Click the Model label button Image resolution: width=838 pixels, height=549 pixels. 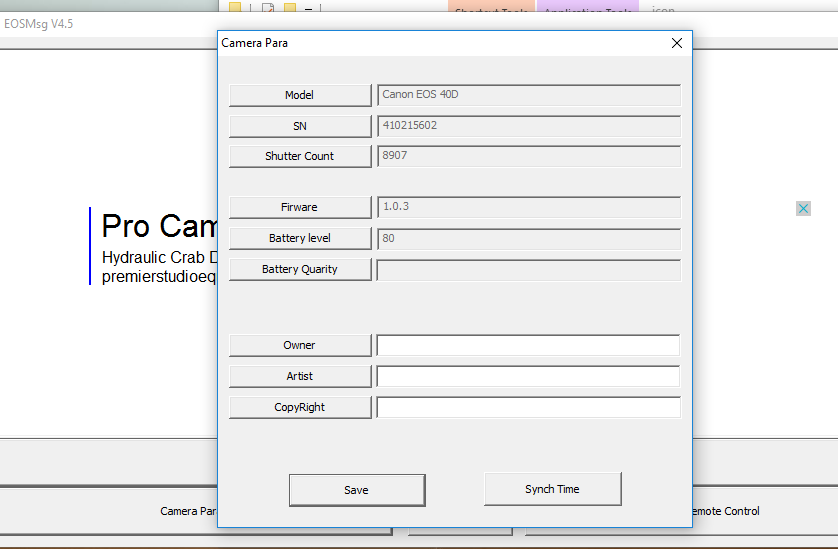[x=300, y=95]
